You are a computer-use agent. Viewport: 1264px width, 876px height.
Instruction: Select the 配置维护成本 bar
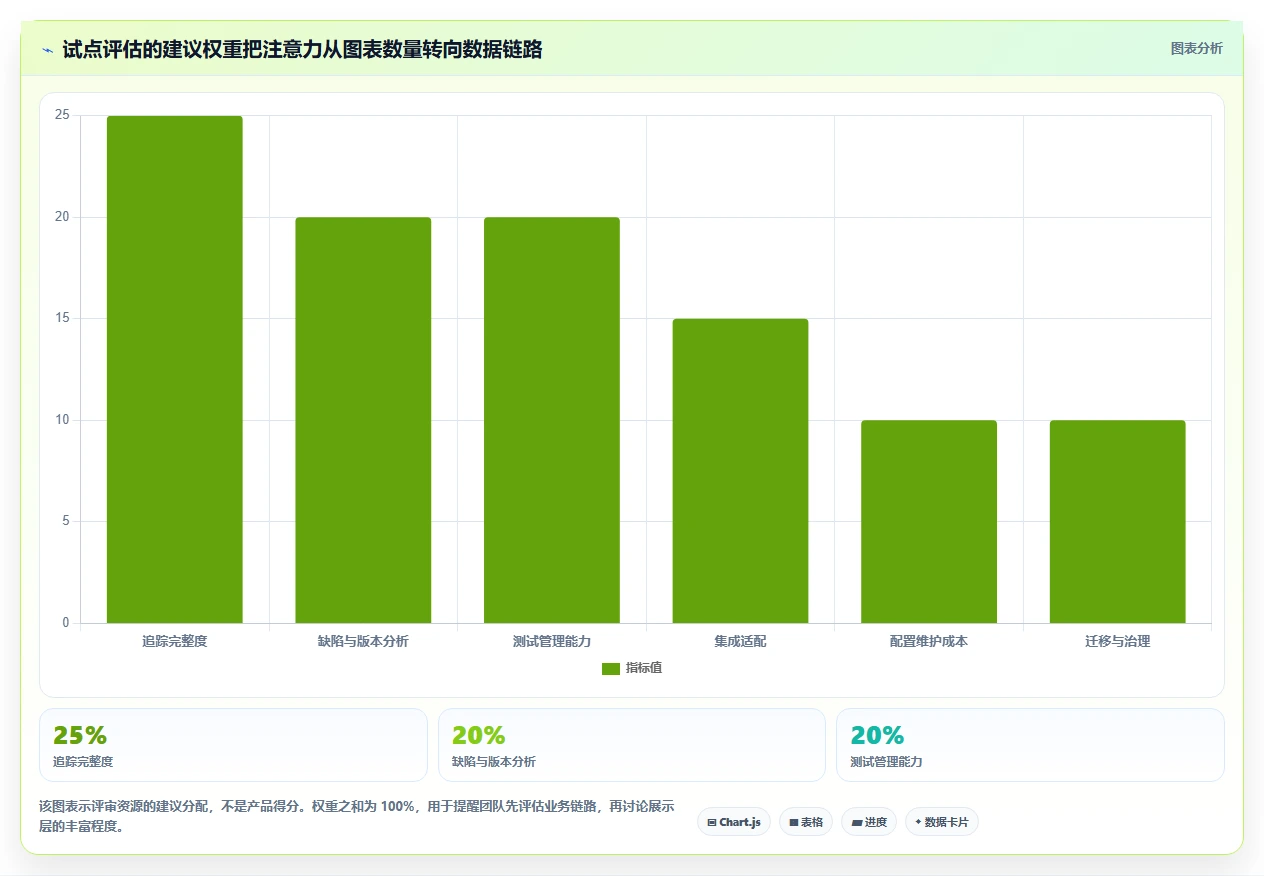929,522
